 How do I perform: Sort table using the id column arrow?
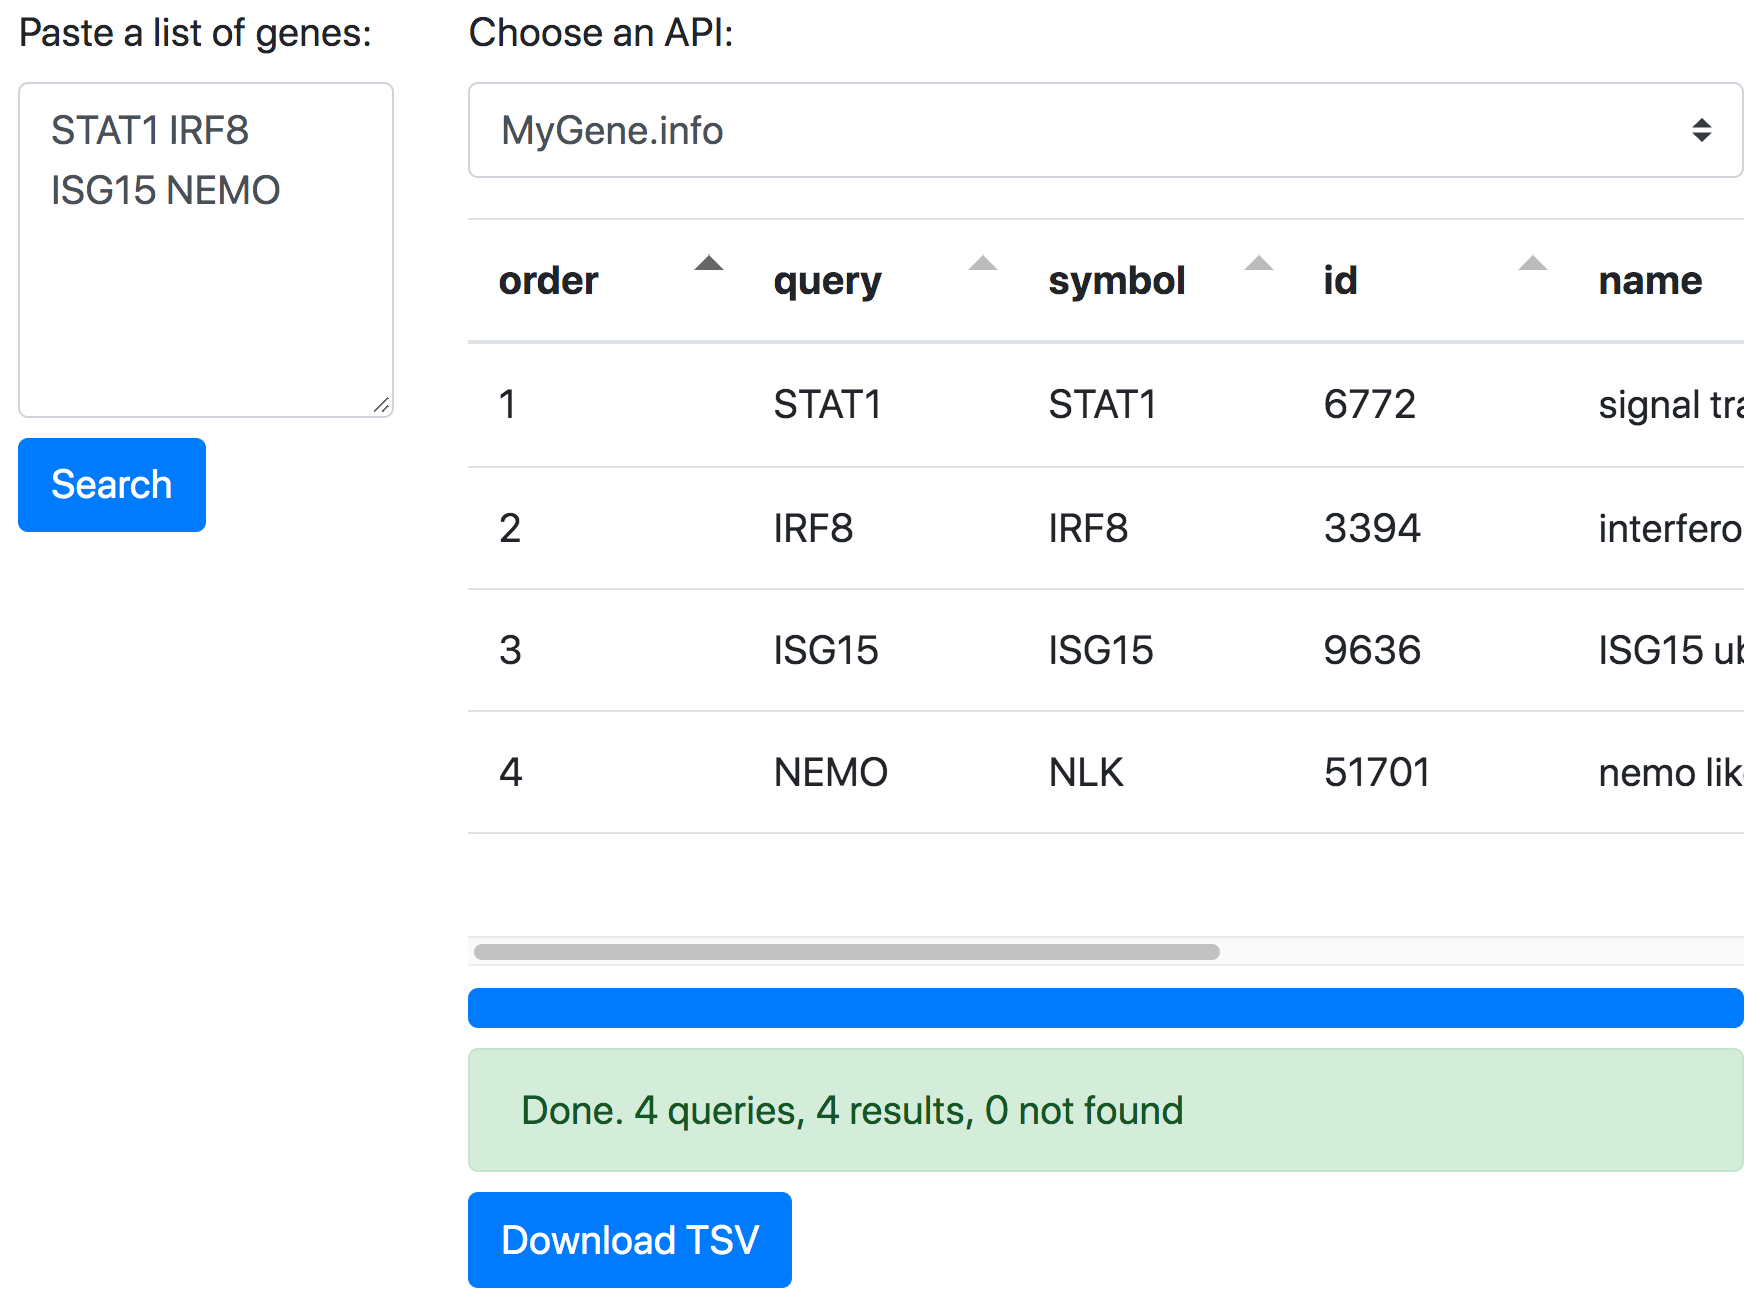coord(1533,265)
